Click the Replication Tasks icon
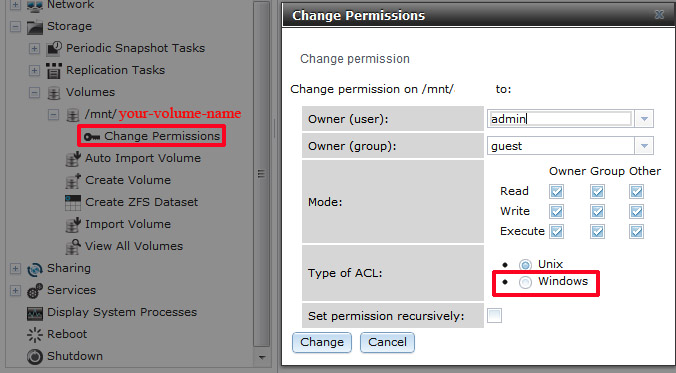Viewport: 676px width, 373px height. pos(54,71)
